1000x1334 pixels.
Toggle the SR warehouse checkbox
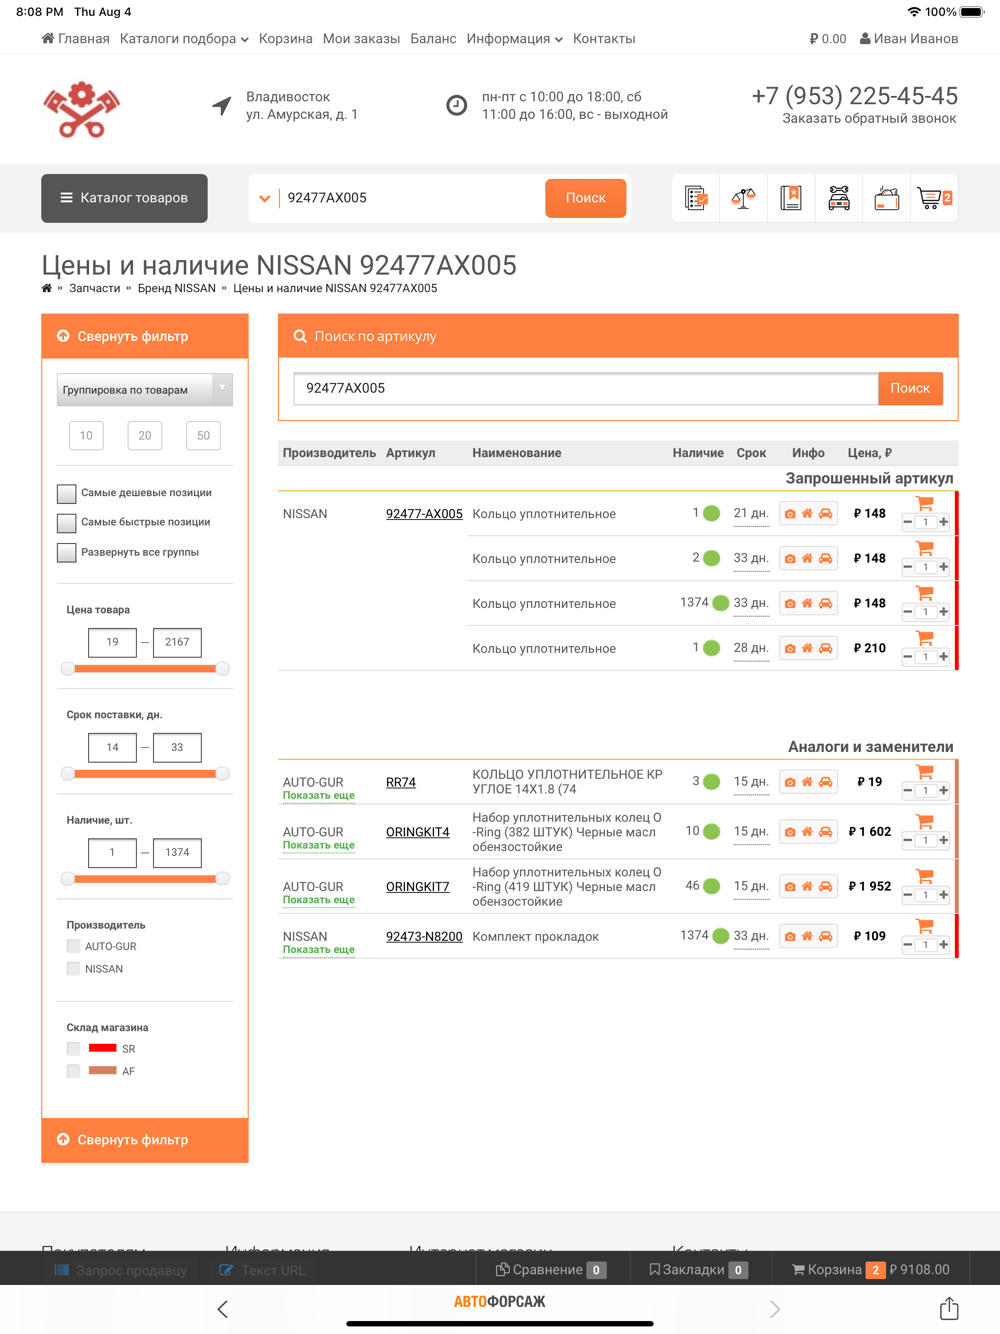point(73,1049)
